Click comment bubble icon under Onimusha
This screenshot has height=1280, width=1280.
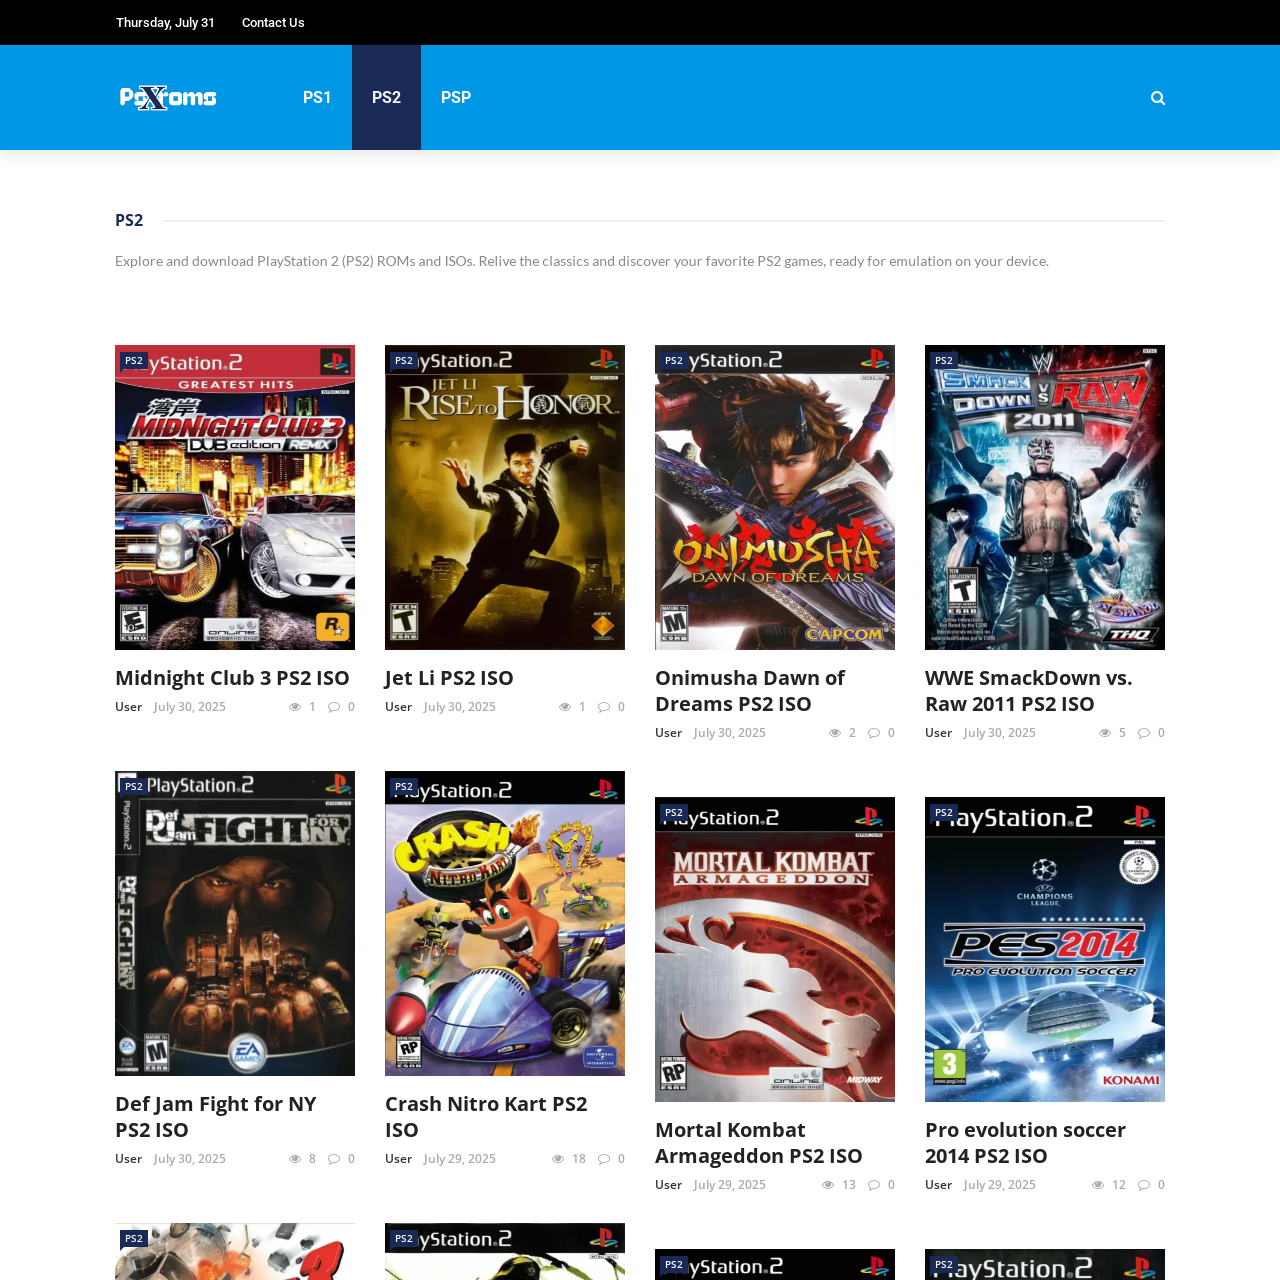pyautogui.click(x=874, y=733)
